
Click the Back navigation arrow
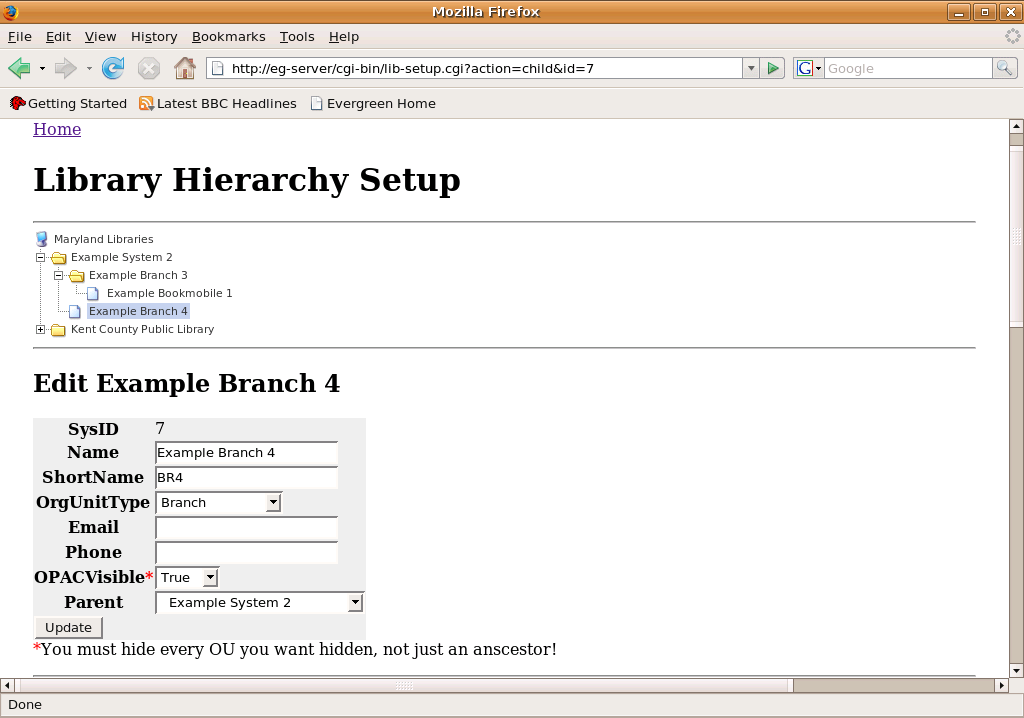pyautogui.click(x=19, y=68)
